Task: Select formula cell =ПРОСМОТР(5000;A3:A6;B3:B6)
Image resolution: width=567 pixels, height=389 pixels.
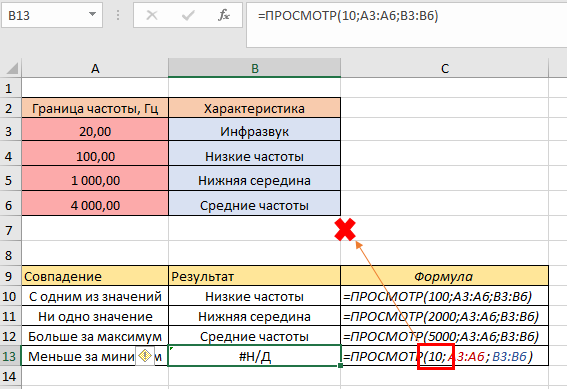Action: tap(444, 336)
